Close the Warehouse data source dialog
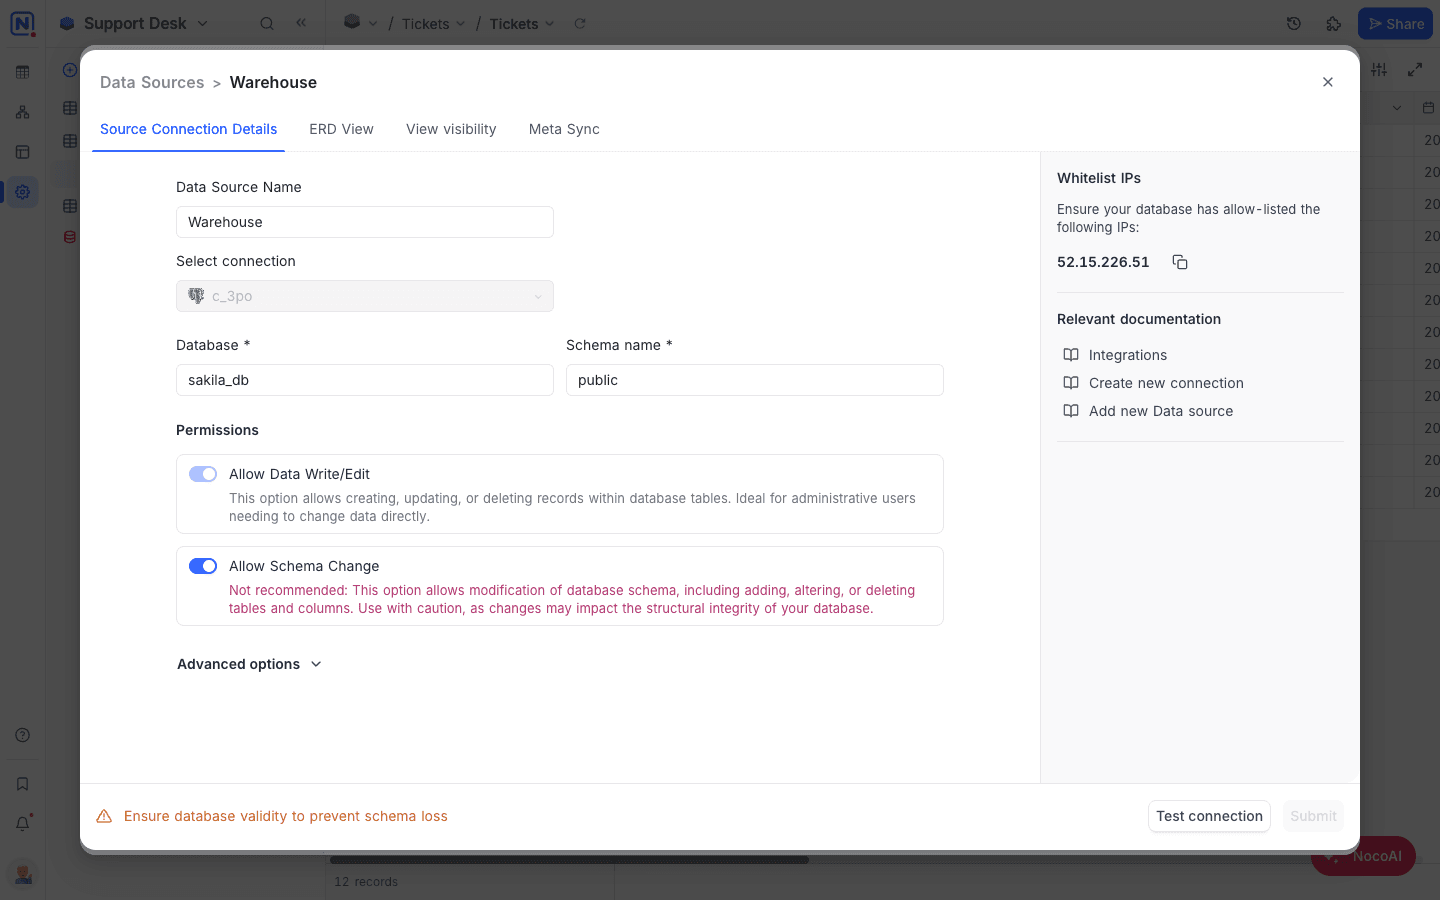Viewport: 1440px width, 900px height. tap(1328, 82)
